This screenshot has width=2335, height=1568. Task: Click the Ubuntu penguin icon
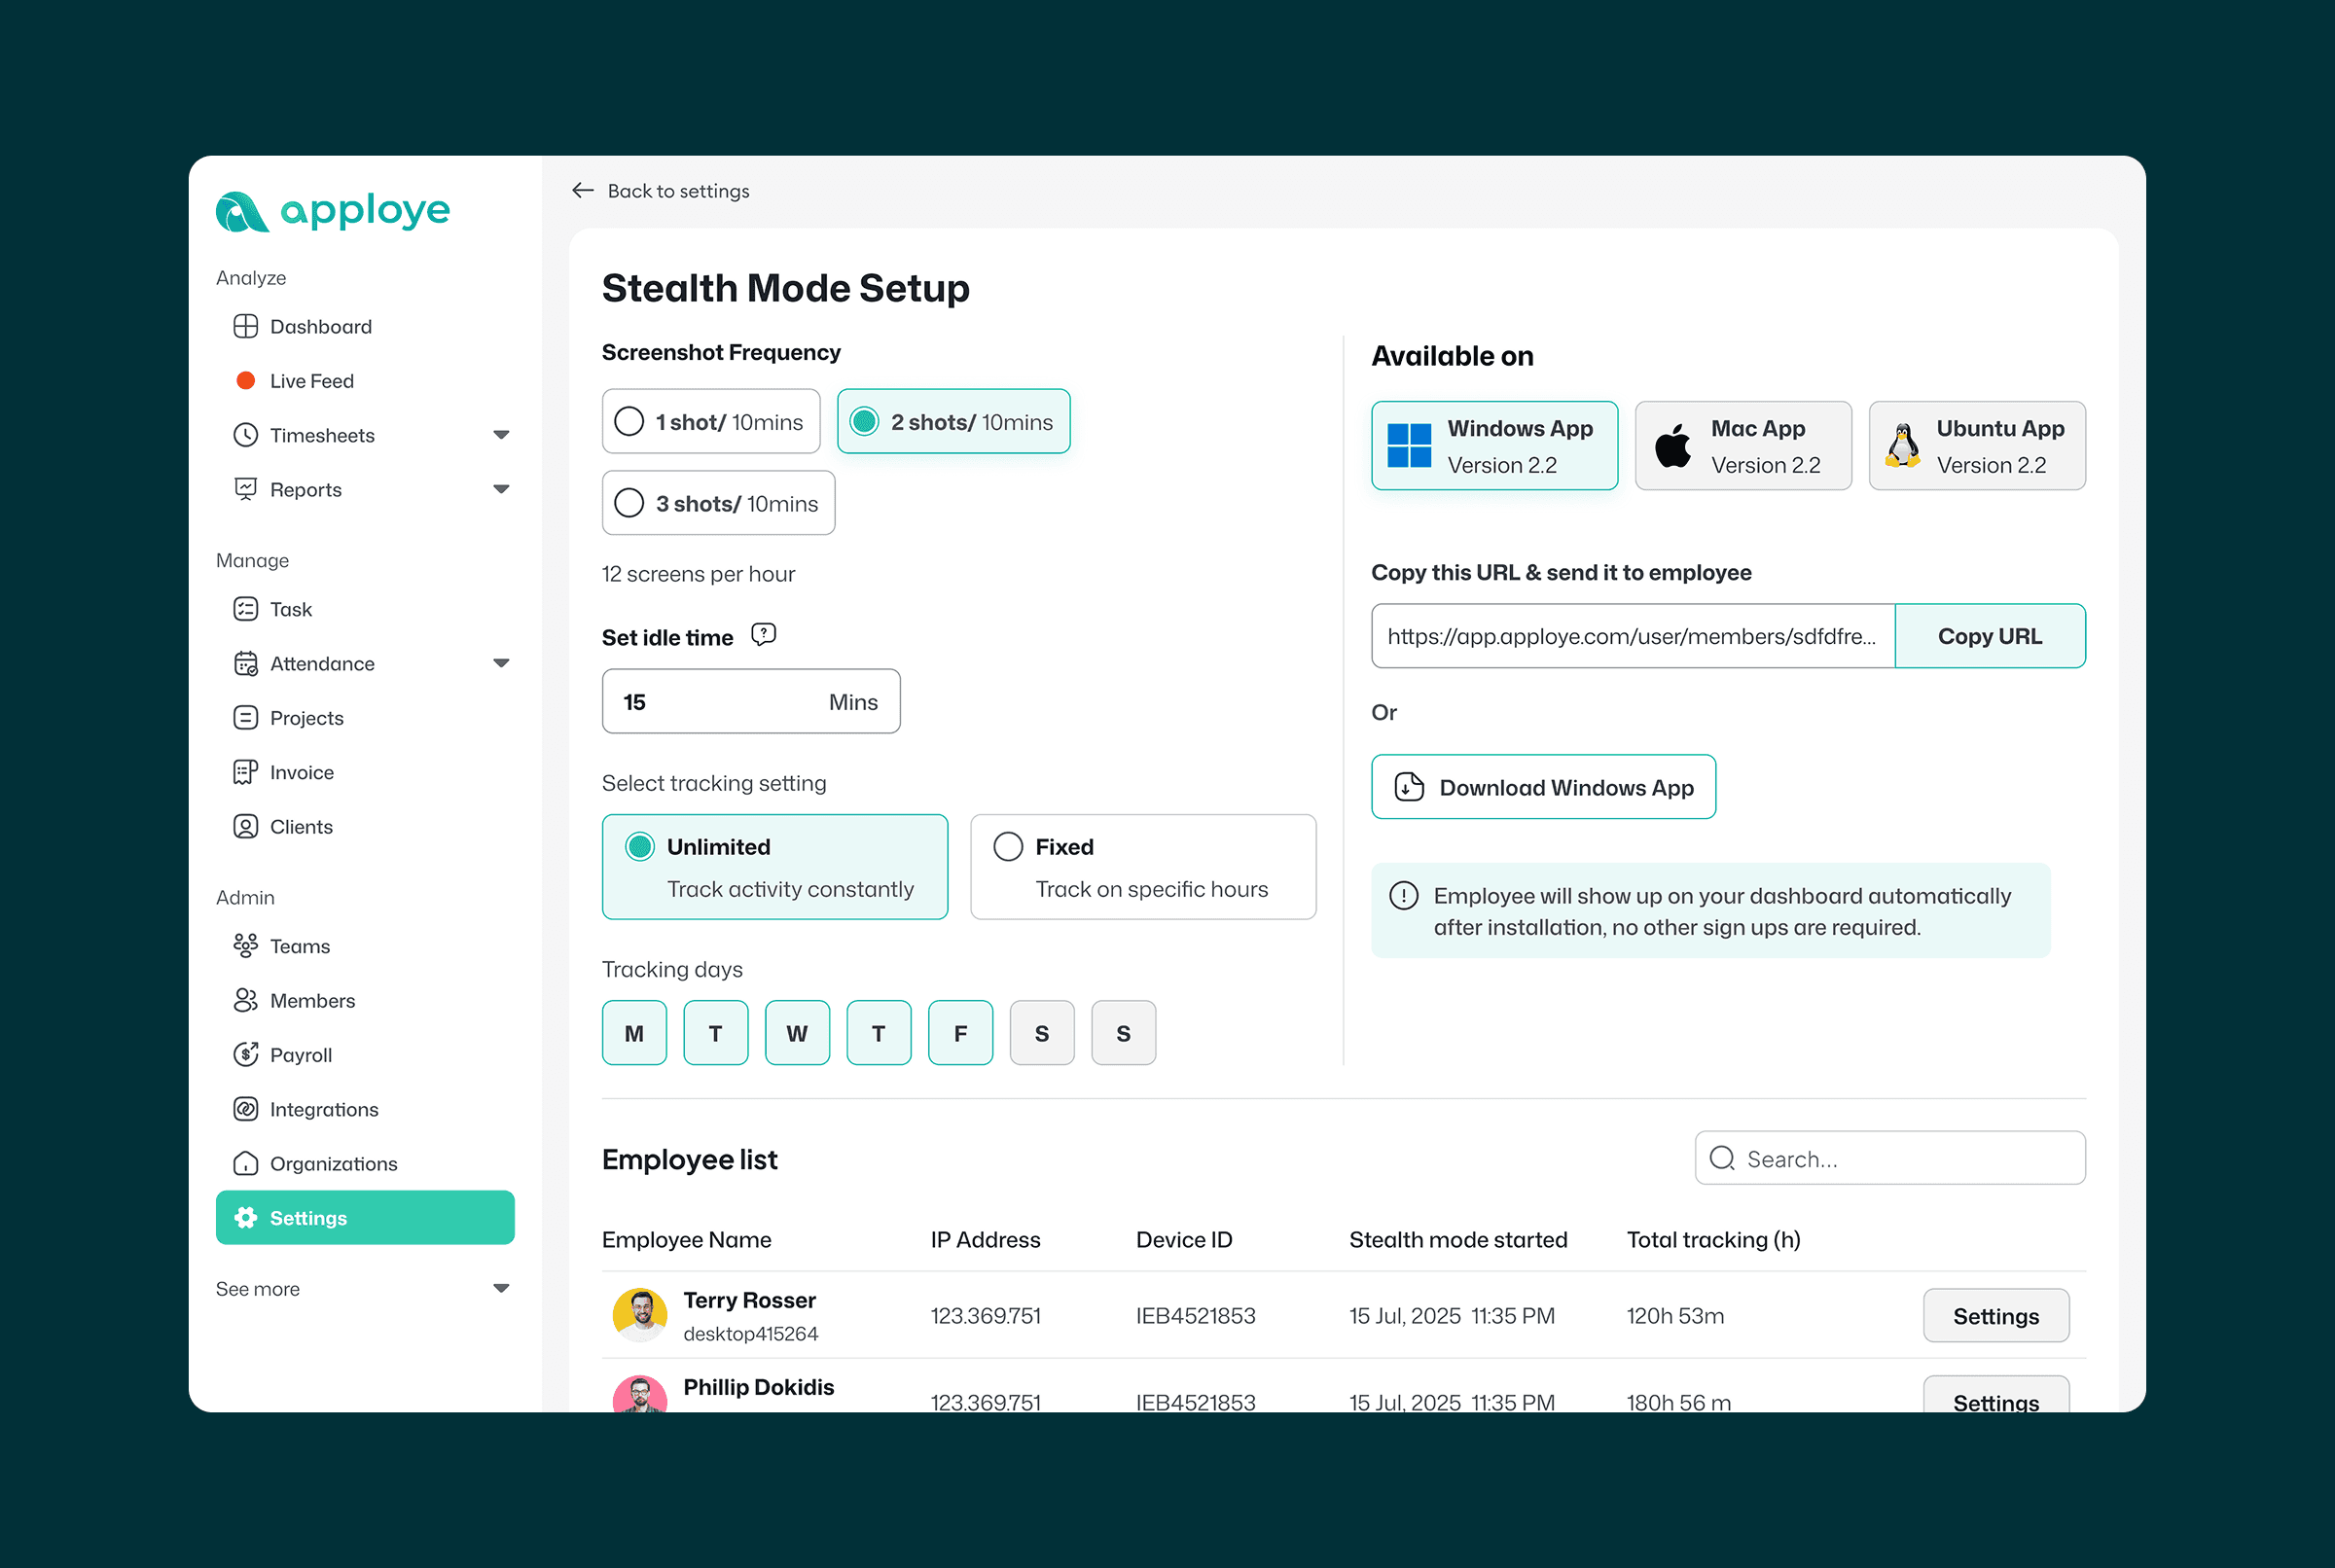(x=1903, y=446)
